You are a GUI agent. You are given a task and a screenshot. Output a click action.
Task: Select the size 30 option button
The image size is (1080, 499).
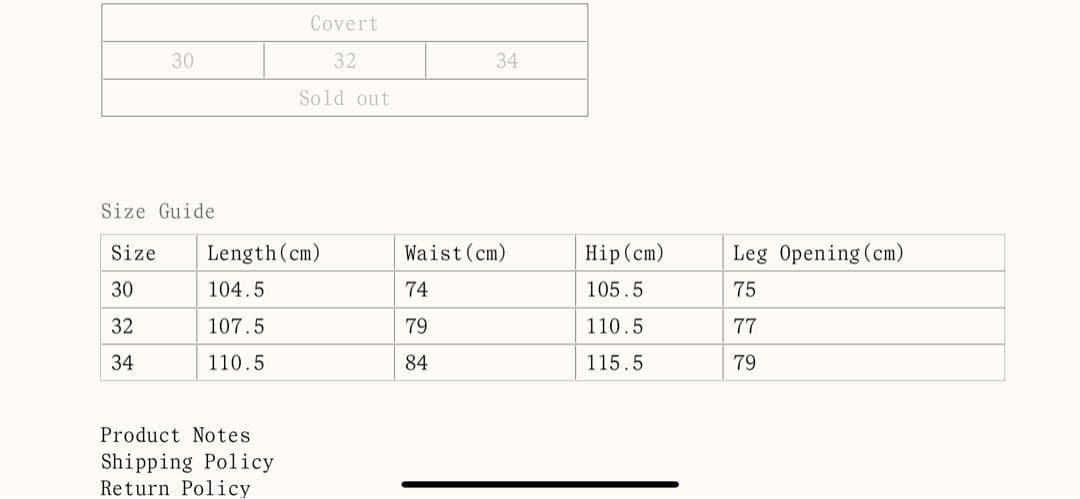click(x=183, y=61)
